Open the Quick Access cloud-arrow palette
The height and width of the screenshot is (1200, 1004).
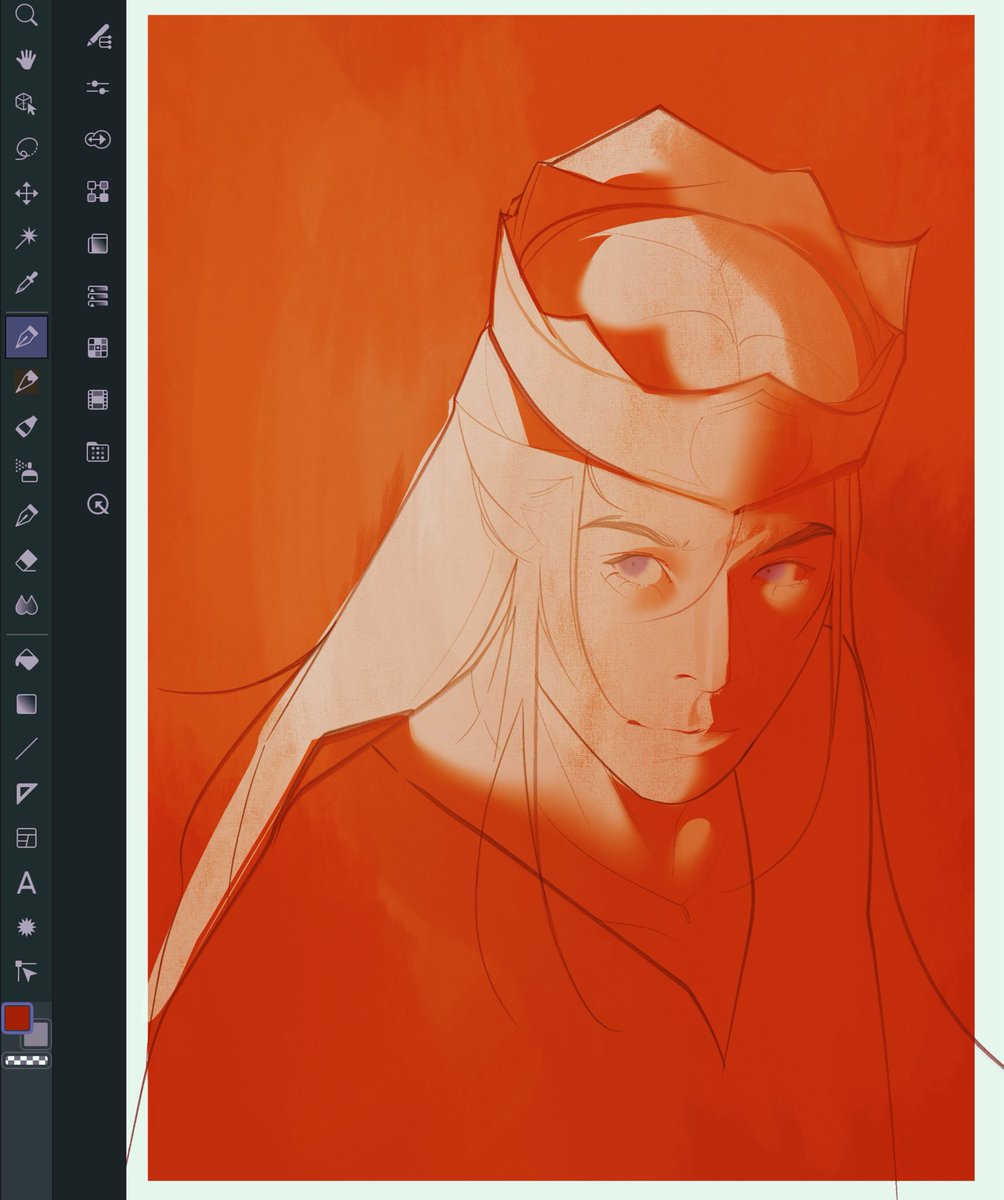click(x=98, y=140)
